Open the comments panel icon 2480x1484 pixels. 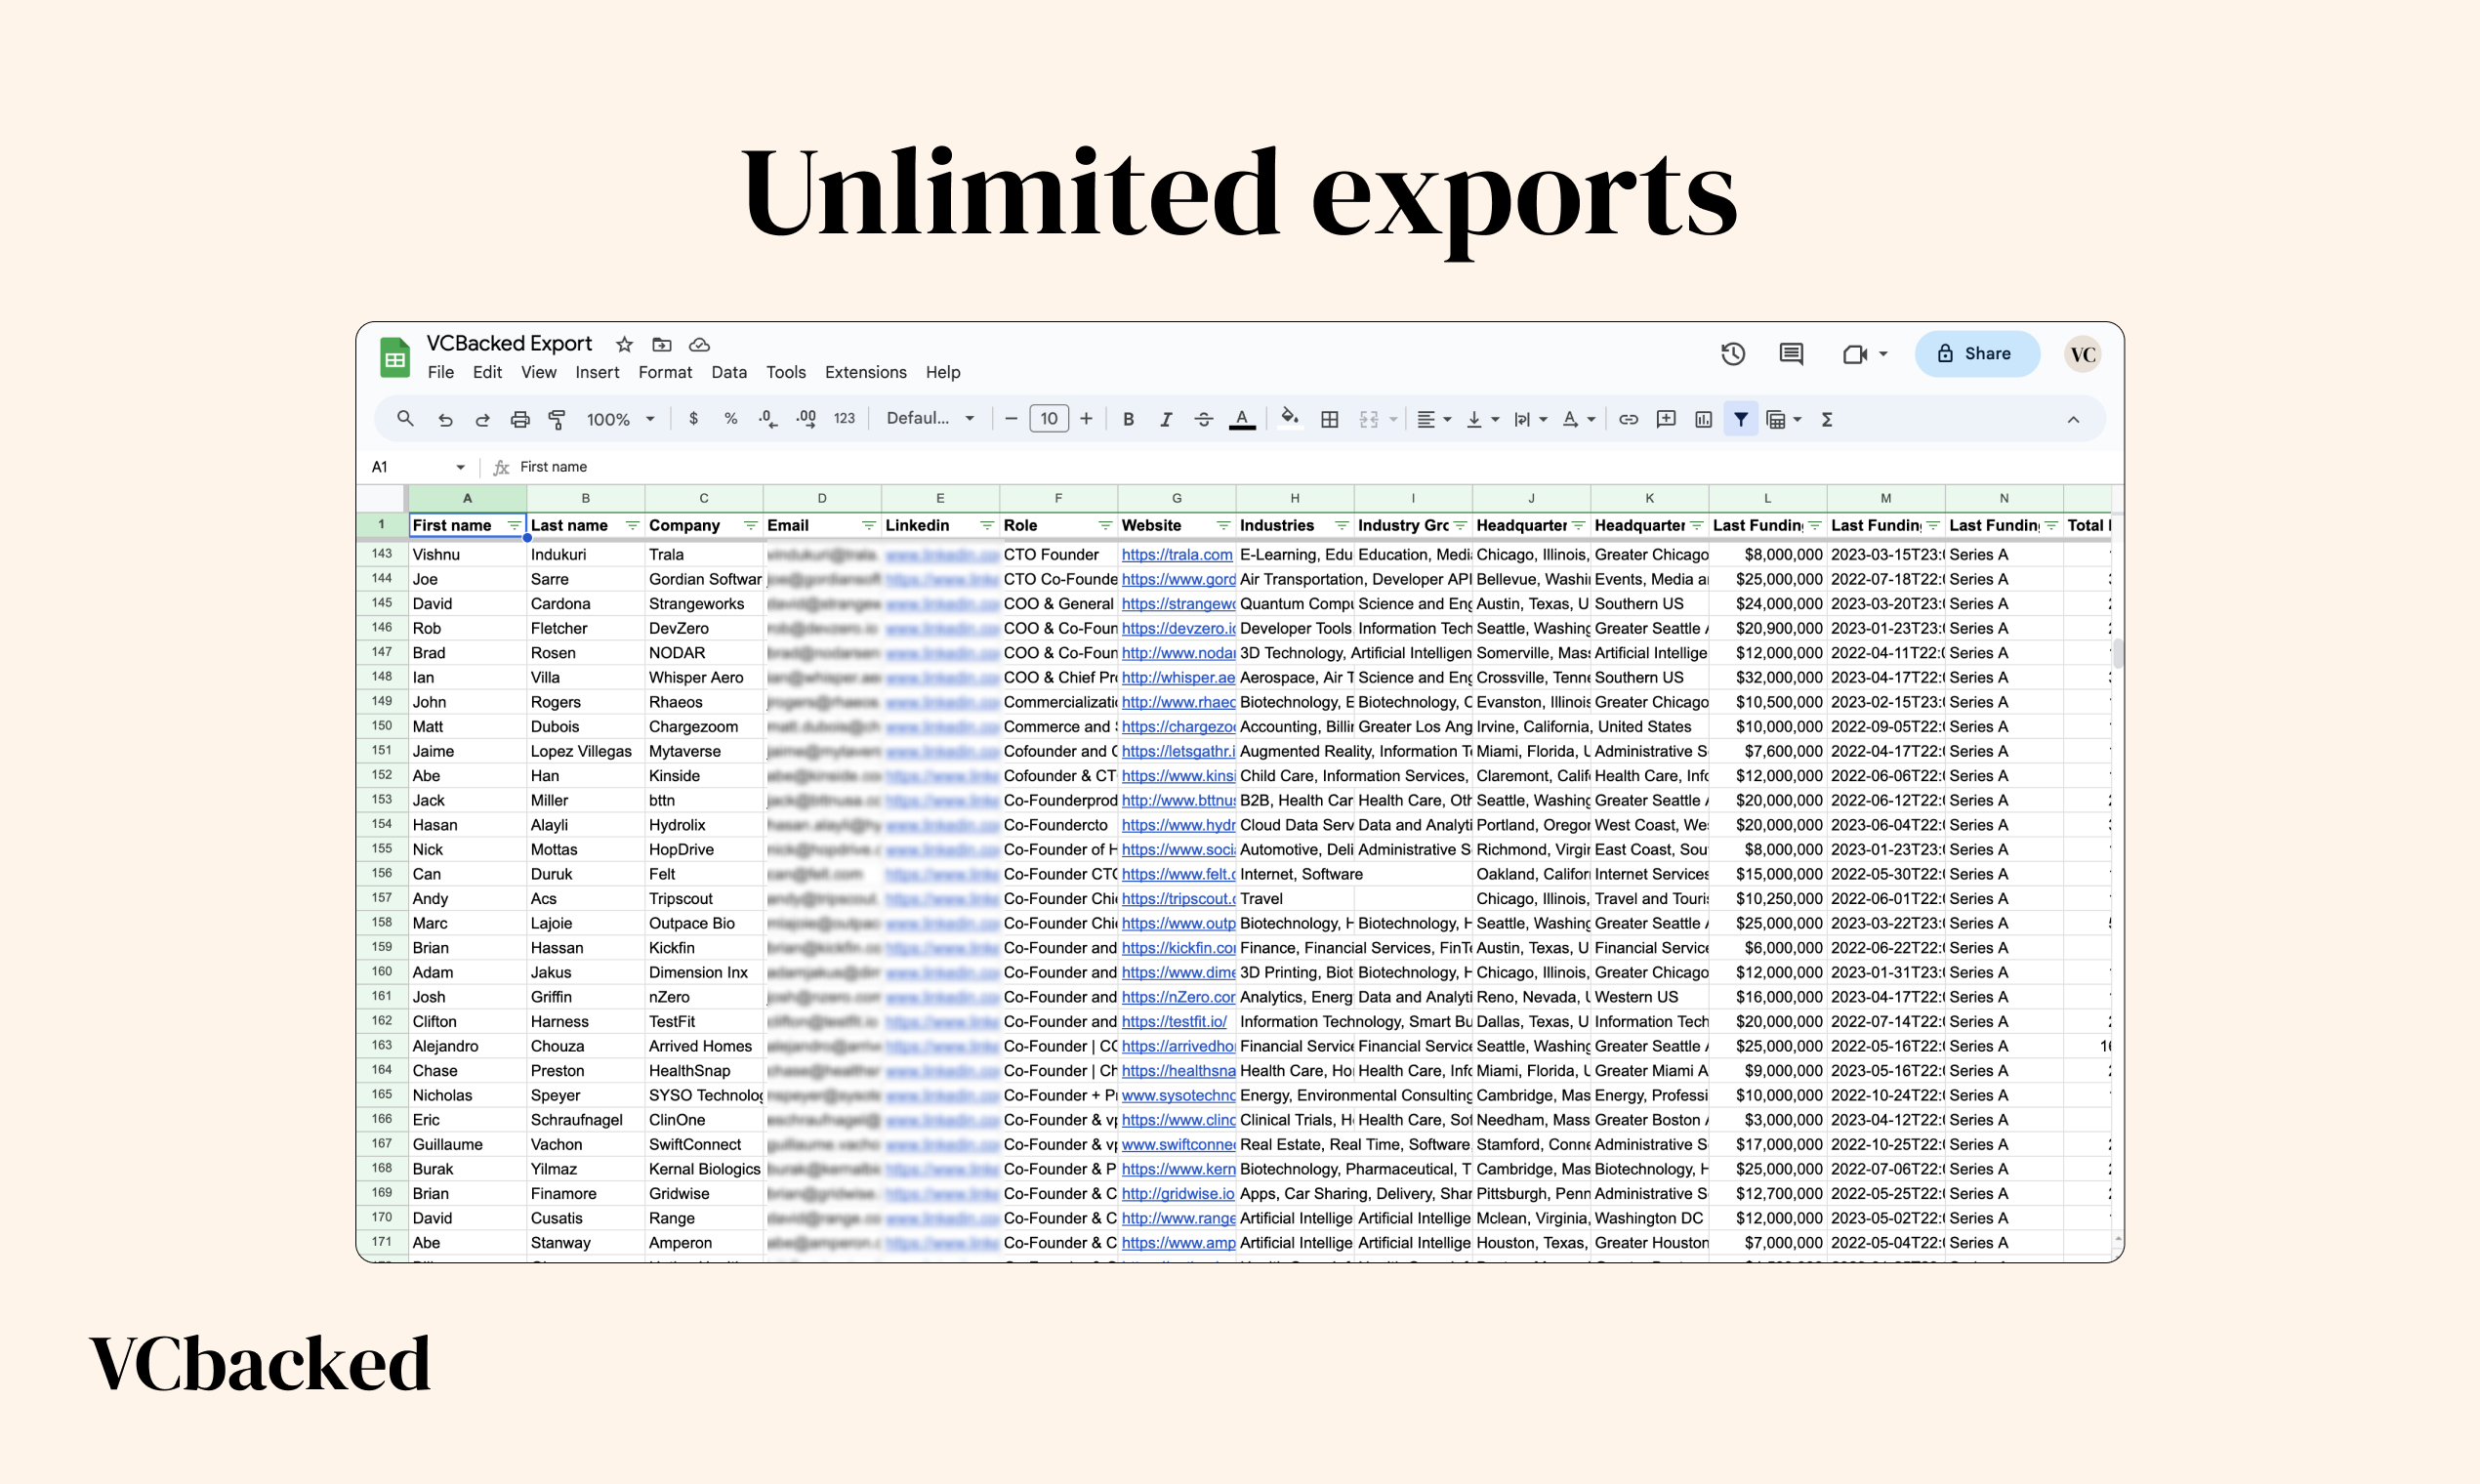click(1791, 353)
